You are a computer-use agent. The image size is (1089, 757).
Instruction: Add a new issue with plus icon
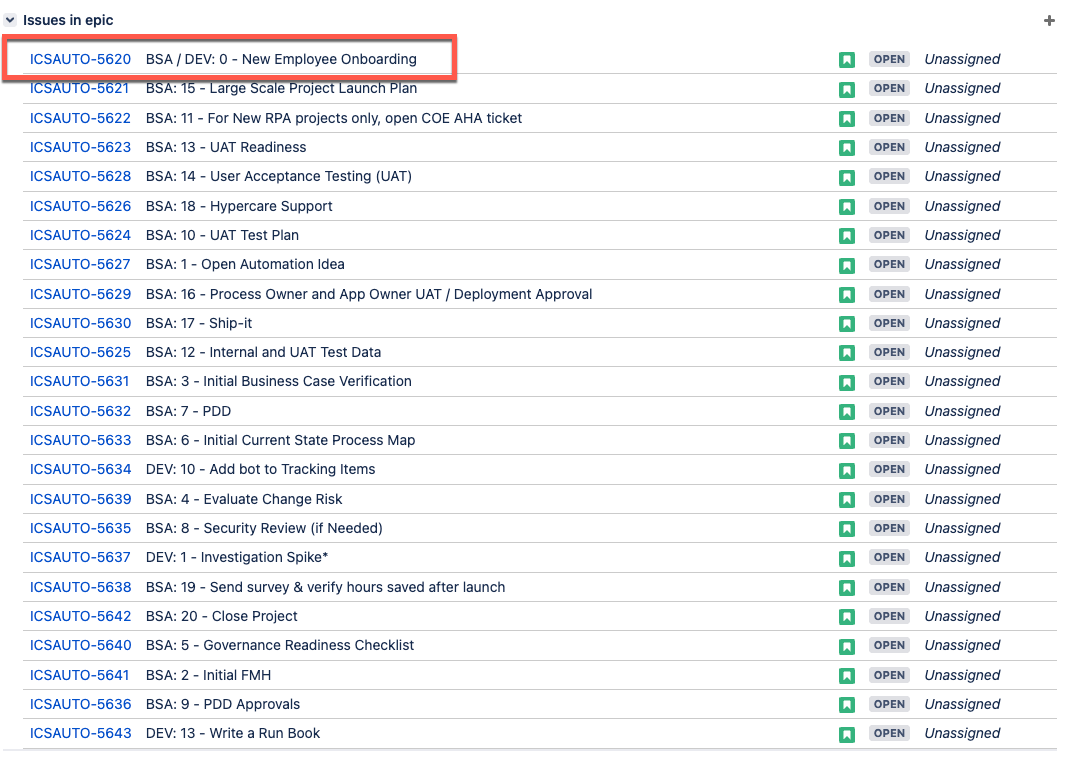(1049, 21)
